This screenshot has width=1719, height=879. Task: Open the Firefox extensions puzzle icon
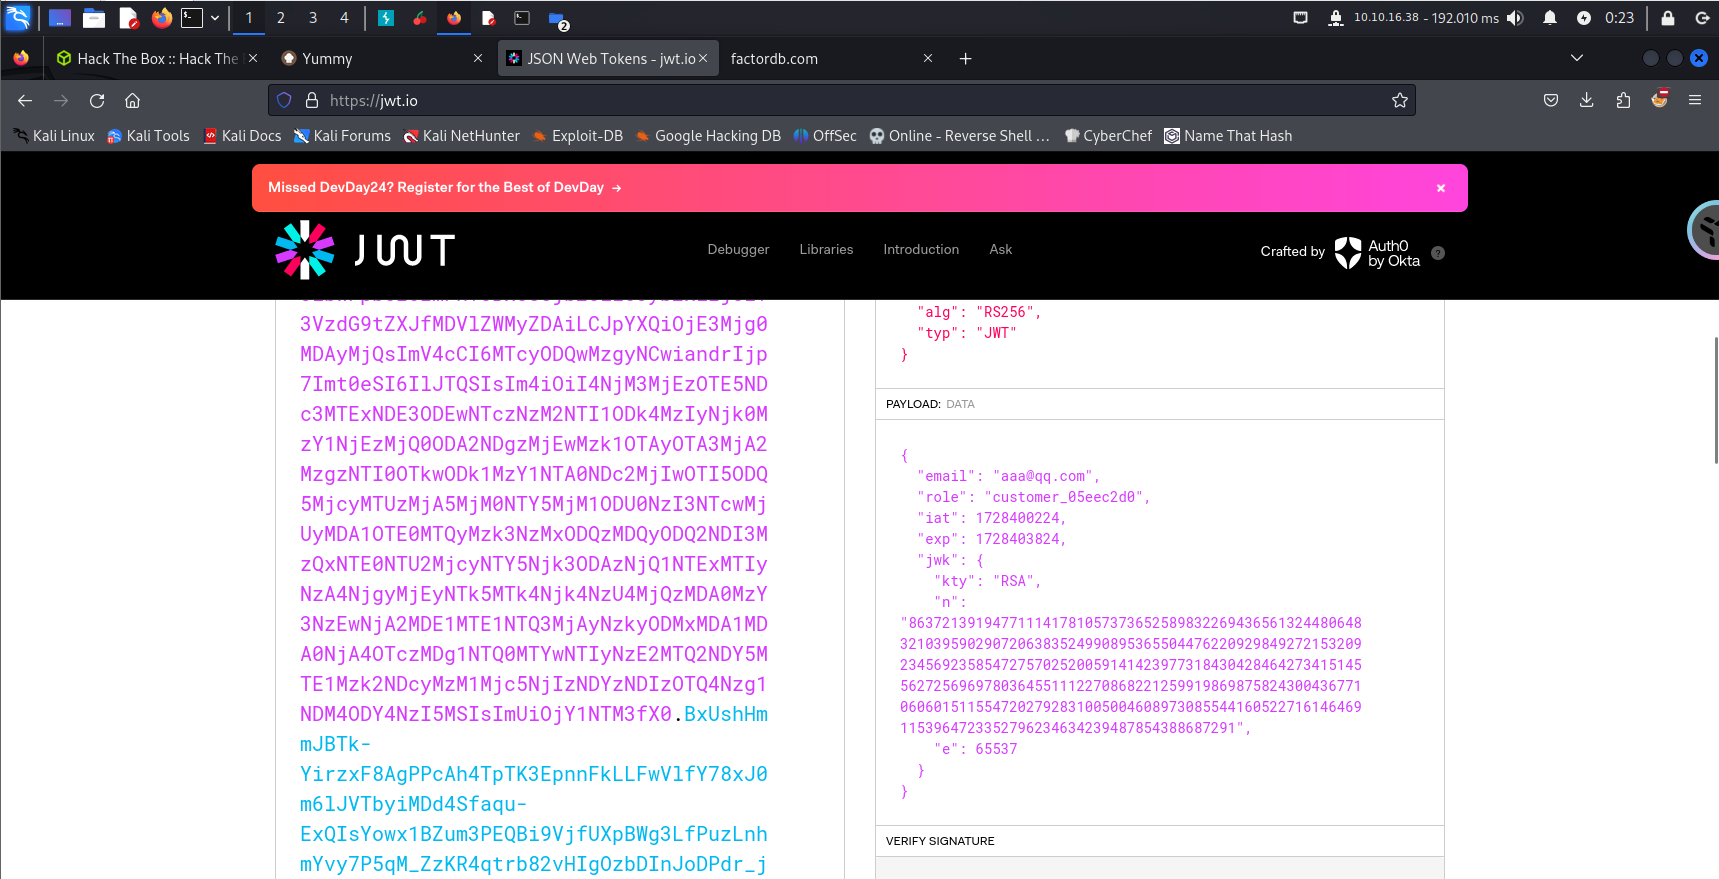tap(1622, 100)
